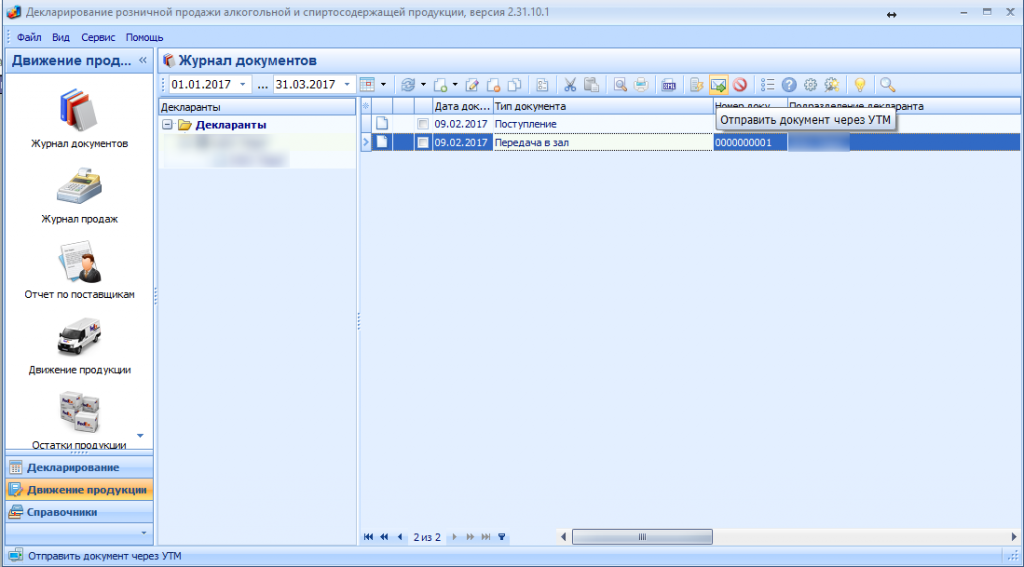Tick the checkbox in the Передача в зал row
1024x567 pixels.
423,142
